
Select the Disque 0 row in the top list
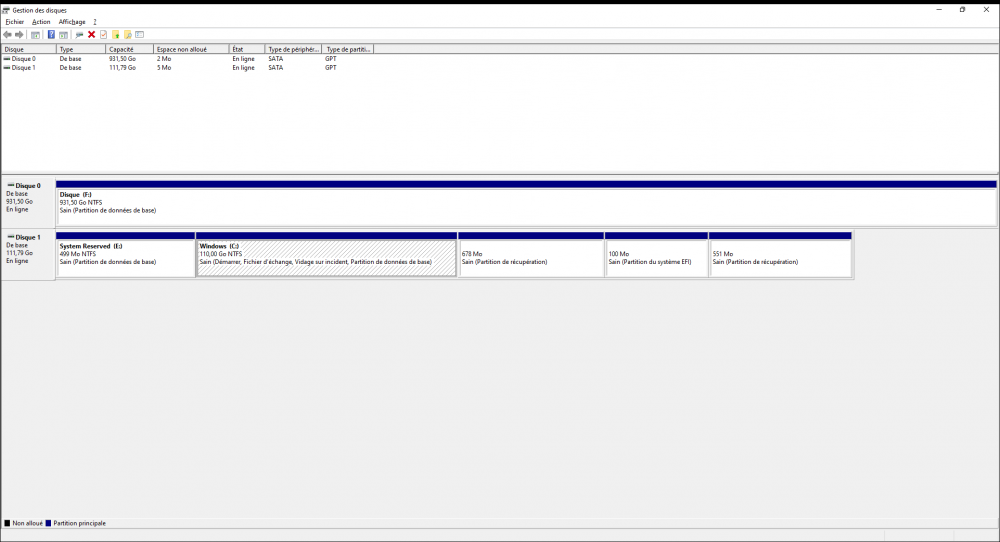click(23, 59)
